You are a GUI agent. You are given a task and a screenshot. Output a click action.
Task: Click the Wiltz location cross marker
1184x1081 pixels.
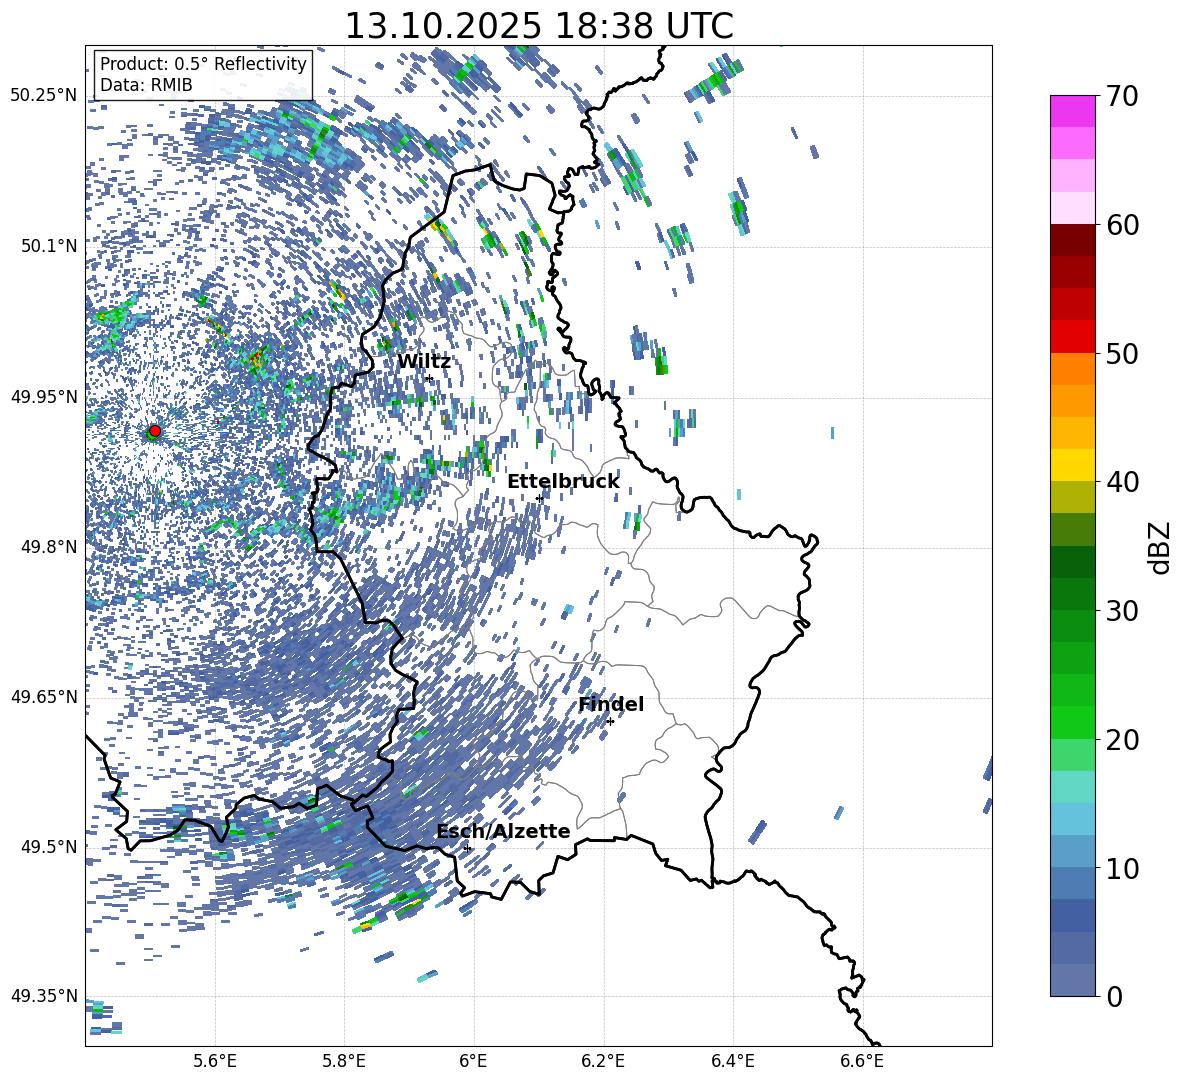click(x=430, y=378)
